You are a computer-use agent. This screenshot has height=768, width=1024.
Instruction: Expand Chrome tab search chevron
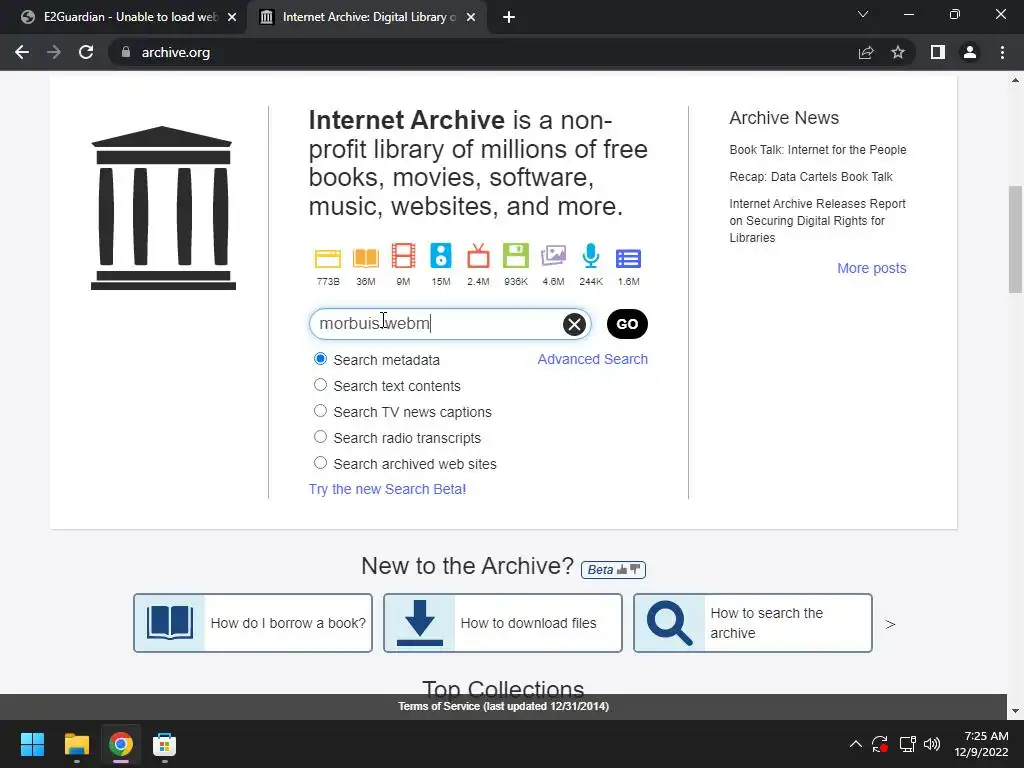click(x=863, y=14)
